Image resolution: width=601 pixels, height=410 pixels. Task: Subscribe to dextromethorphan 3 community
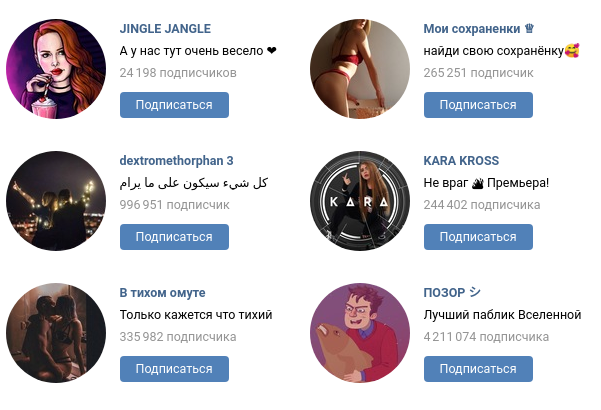174,237
